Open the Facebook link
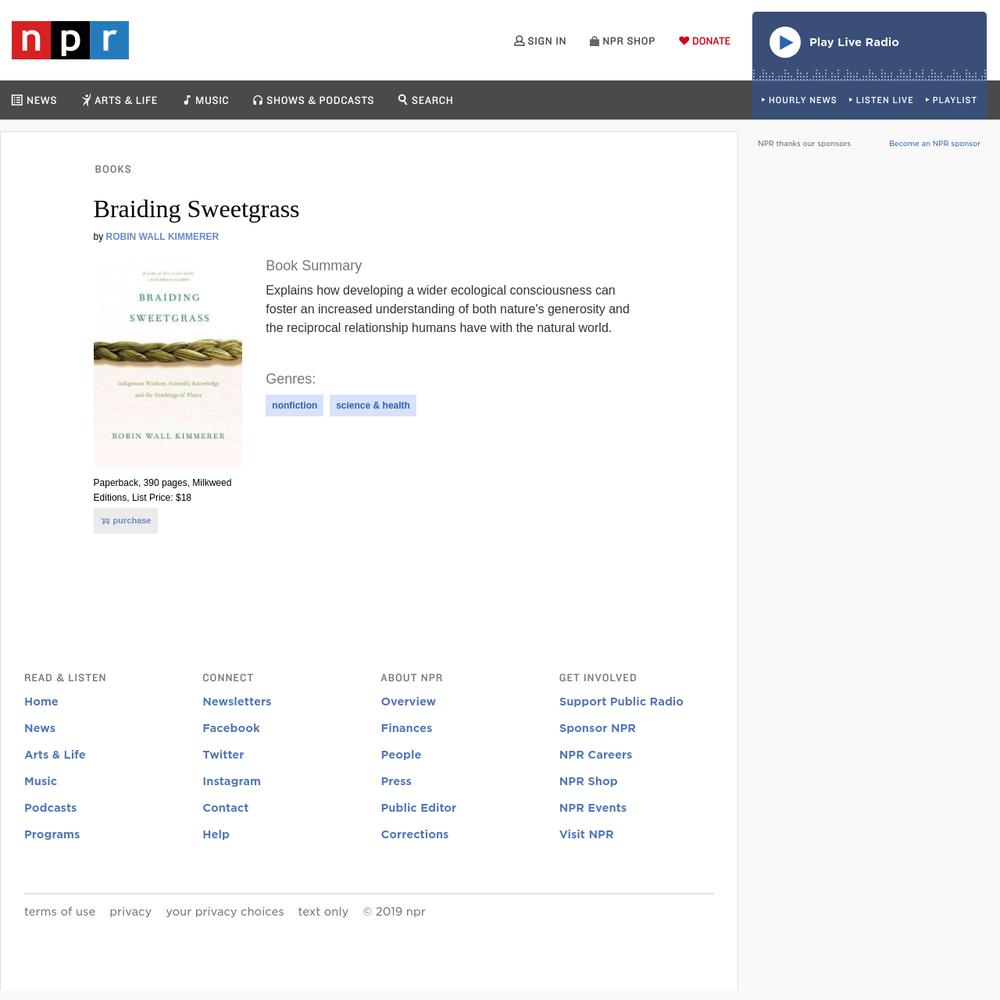 tap(231, 728)
